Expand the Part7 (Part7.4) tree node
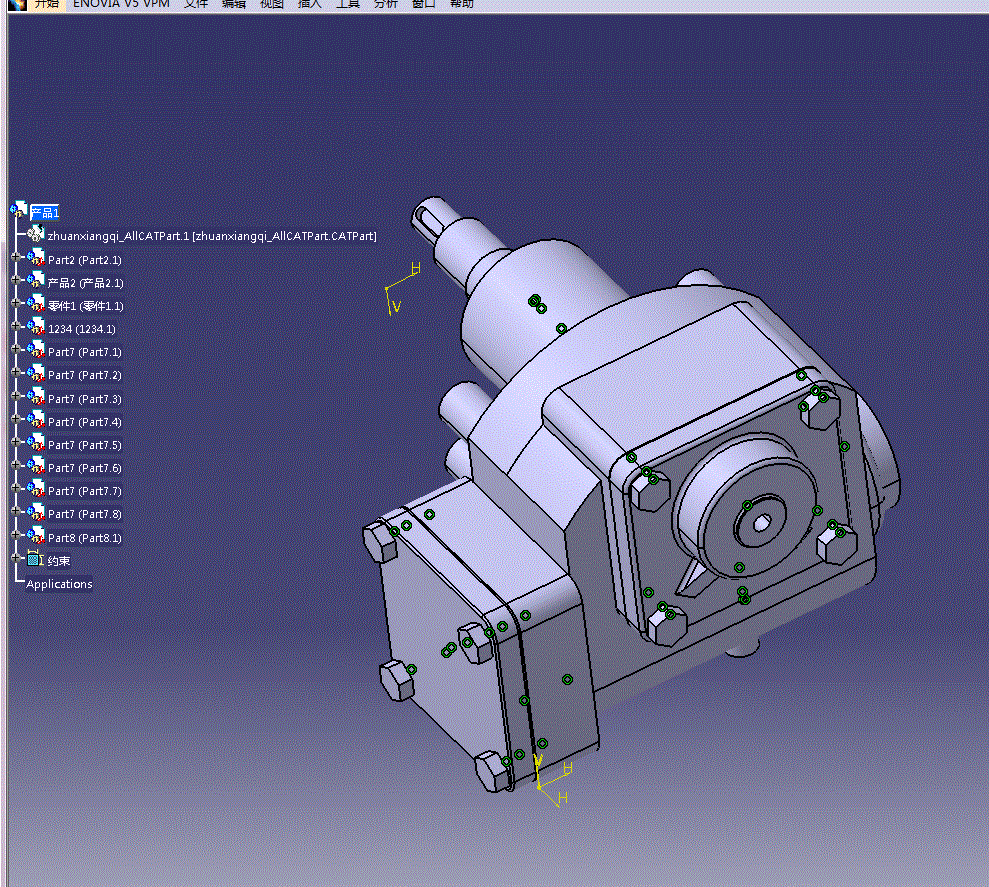Screen dimensions: 989x887 pos(16,419)
